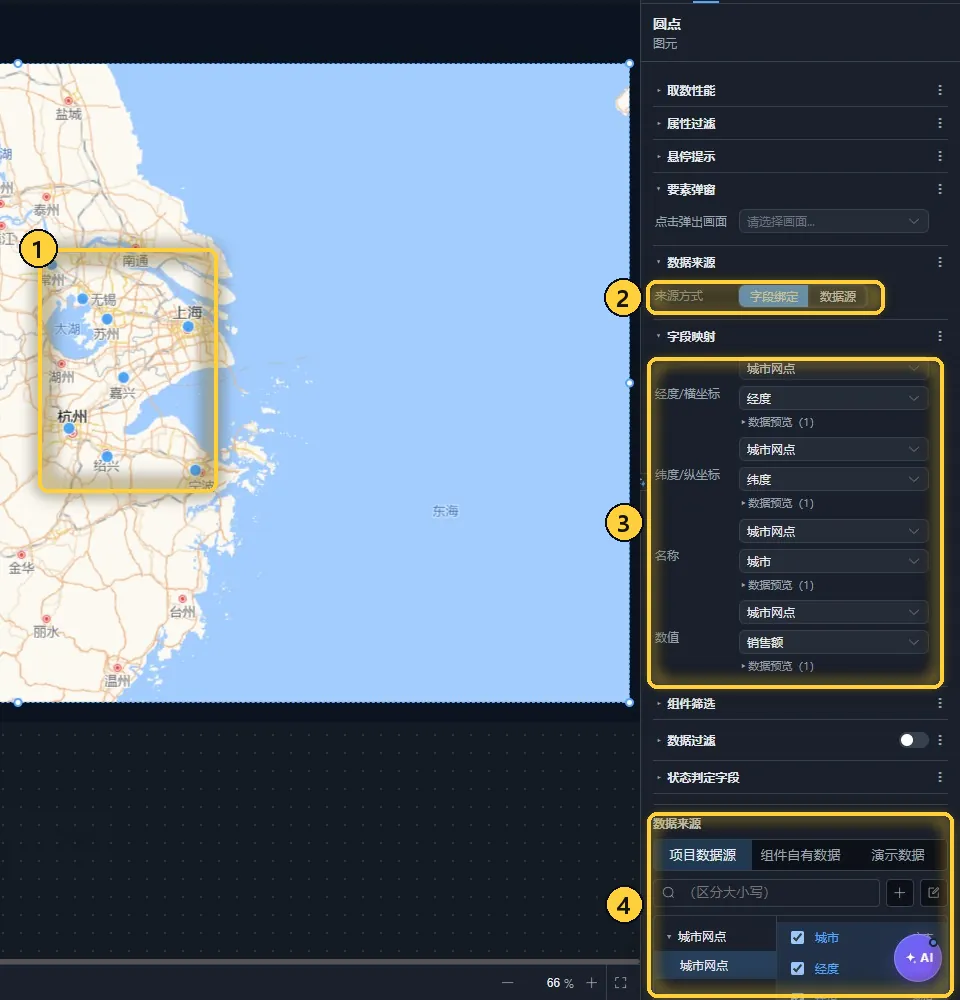The image size is (960, 1000).
Task: Open more options for 取数性能 section
Action: click(940, 91)
